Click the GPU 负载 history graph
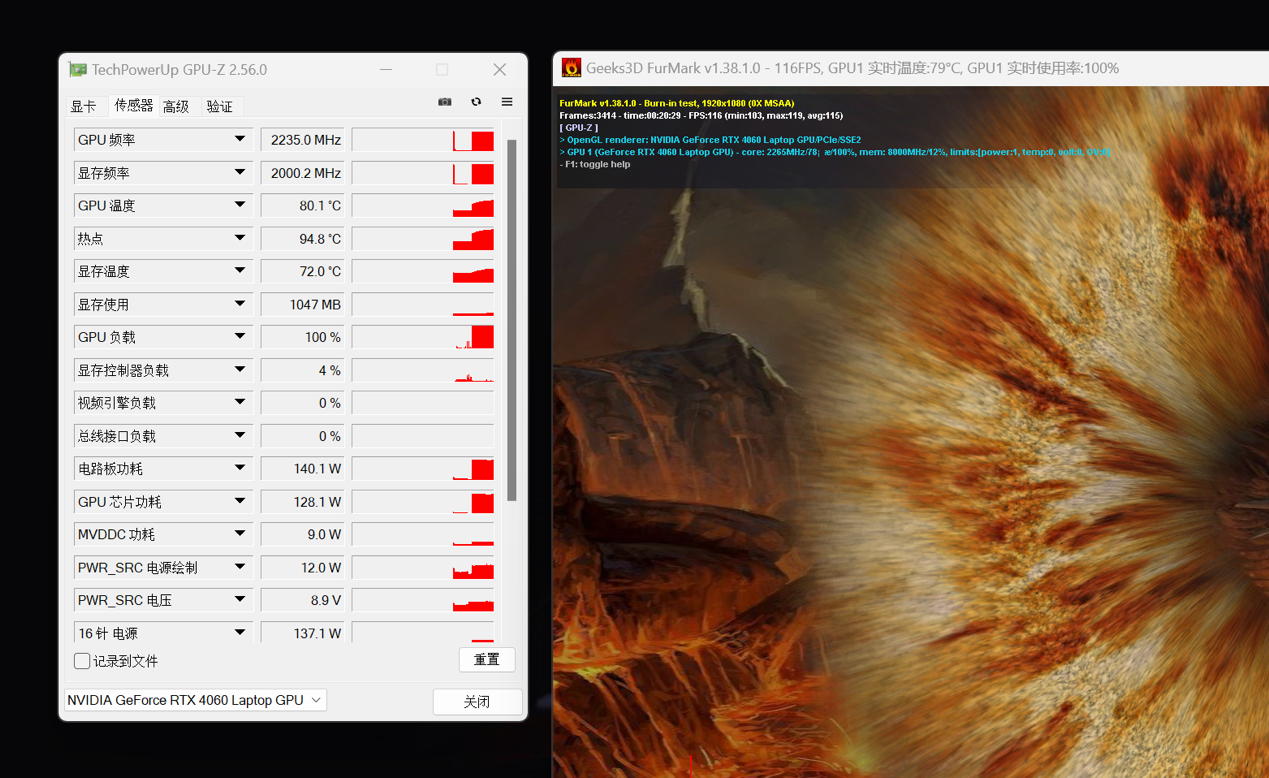1269x778 pixels. (423, 338)
